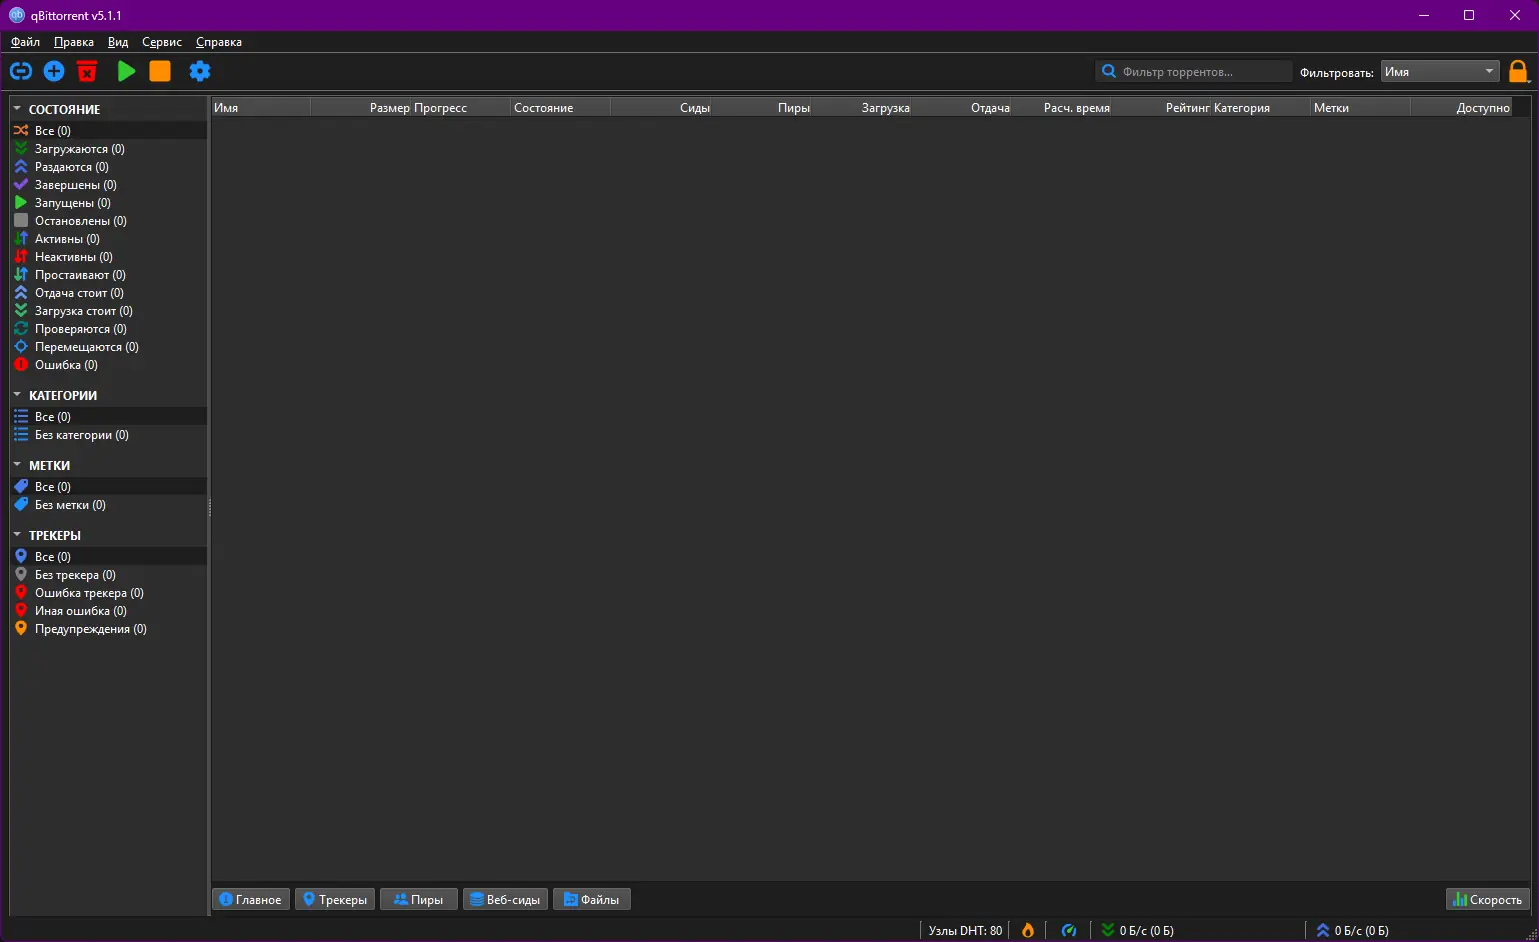Open the Справка menu
The height and width of the screenshot is (942, 1539).
(x=219, y=42)
